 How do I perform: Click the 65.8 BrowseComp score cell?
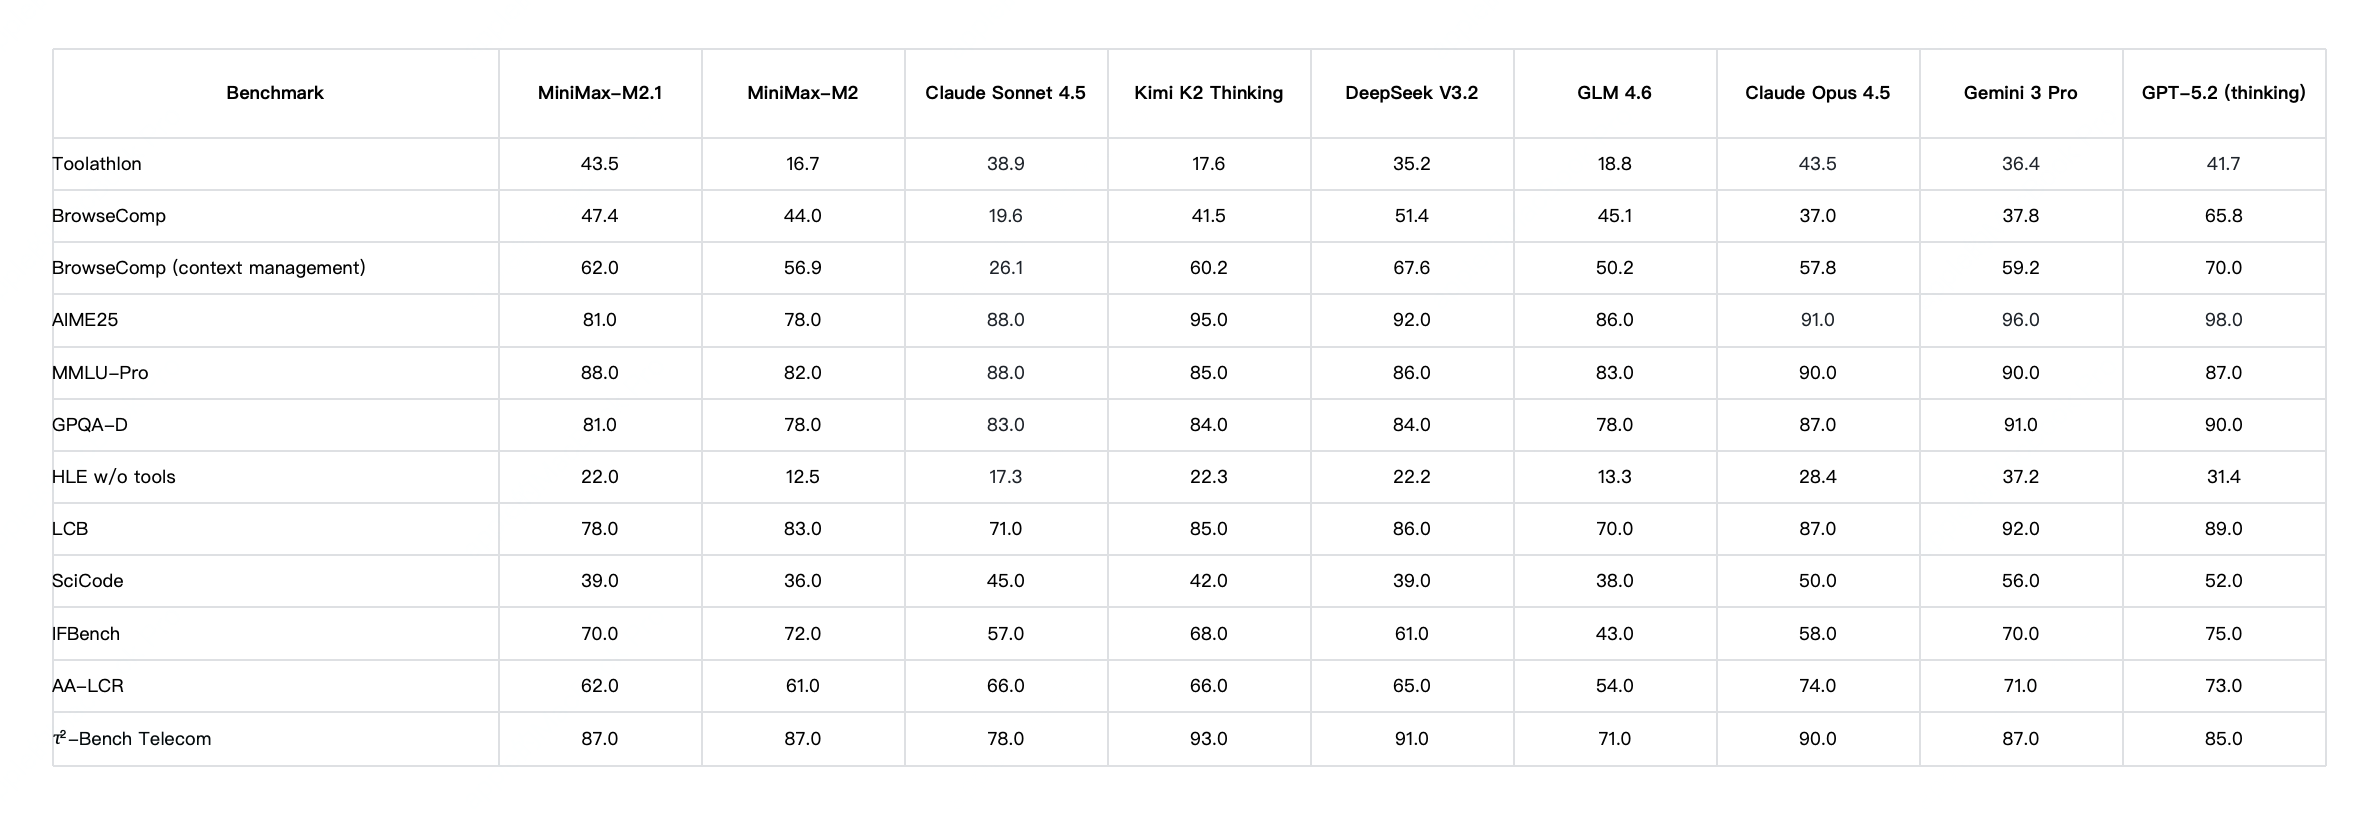pyautogui.click(x=2223, y=216)
